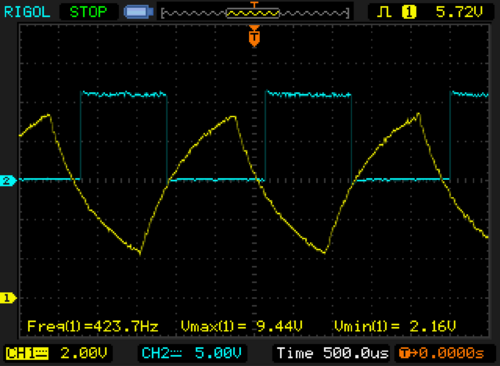This screenshot has width=500, height=366.
Task: Open the CH2 5.00V vertical scale
Action: point(218,353)
